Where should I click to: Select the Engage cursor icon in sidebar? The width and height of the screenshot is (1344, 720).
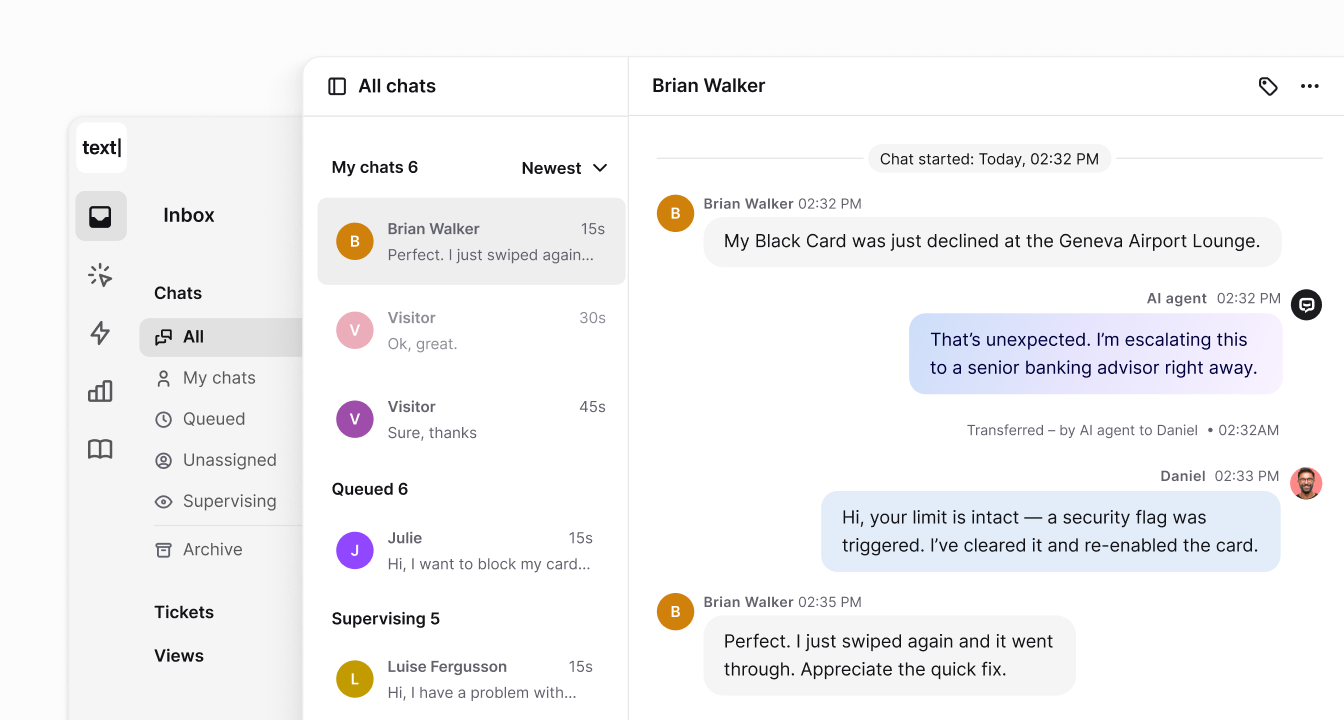pyautogui.click(x=100, y=275)
